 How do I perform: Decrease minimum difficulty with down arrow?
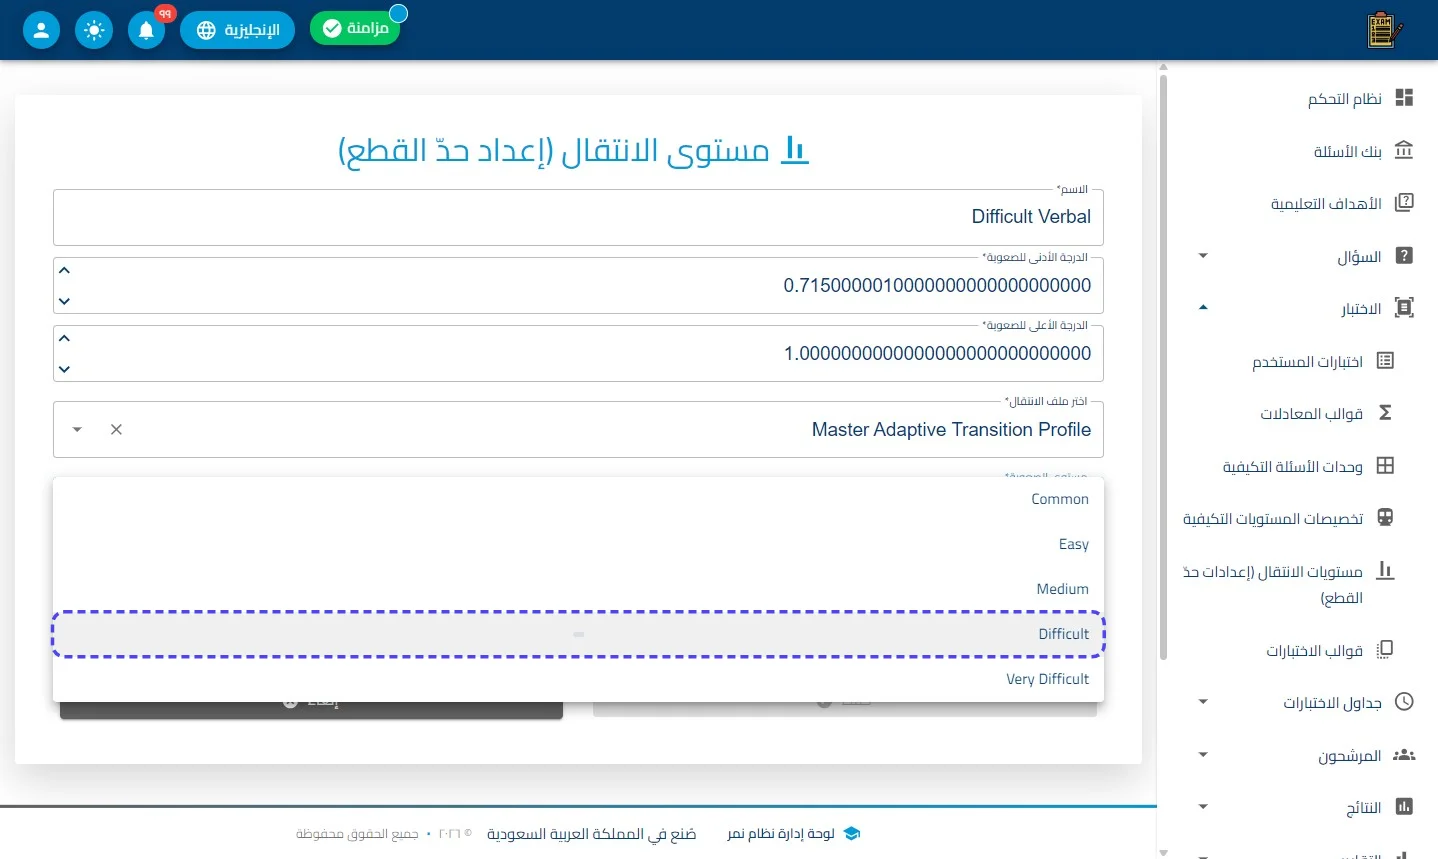64,301
